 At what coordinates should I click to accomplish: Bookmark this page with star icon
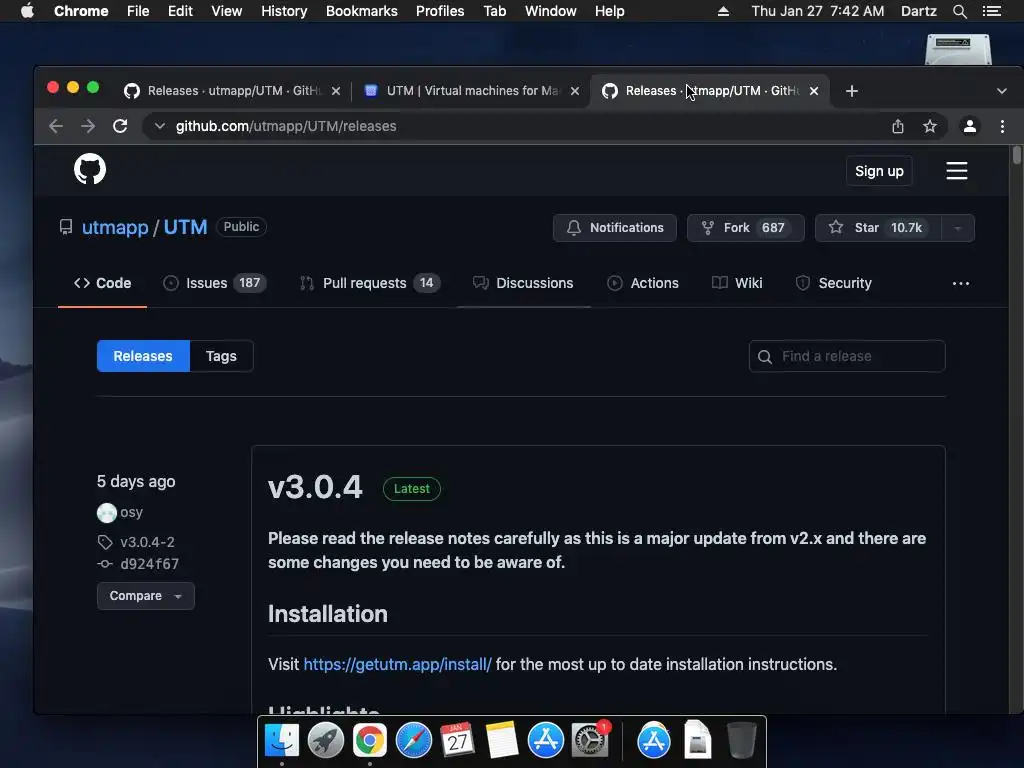tap(930, 126)
